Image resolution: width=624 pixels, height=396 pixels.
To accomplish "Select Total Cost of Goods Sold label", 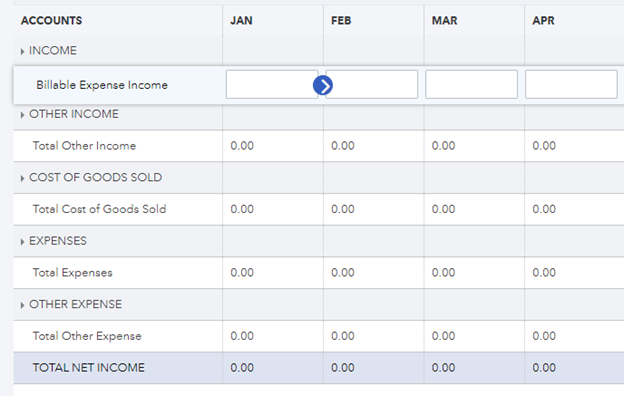I will click(x=99, y=209).
